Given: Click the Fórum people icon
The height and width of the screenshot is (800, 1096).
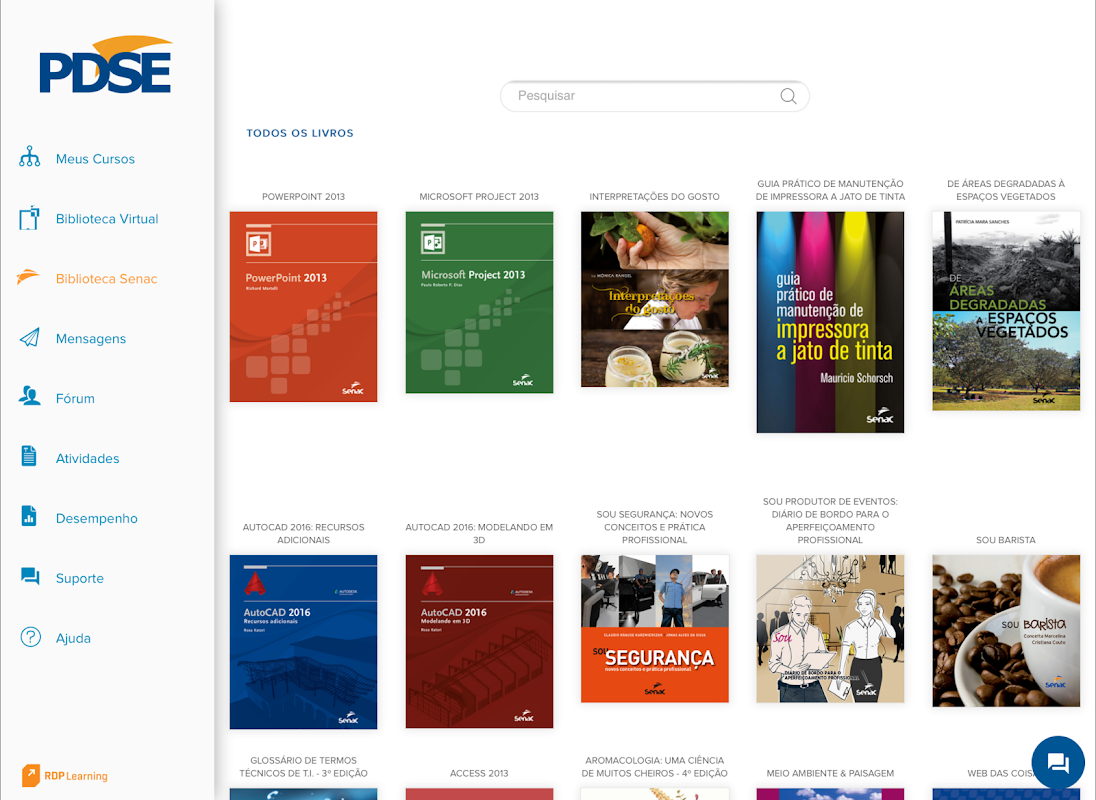Looking at the screenshot, I should pos(29,396).
